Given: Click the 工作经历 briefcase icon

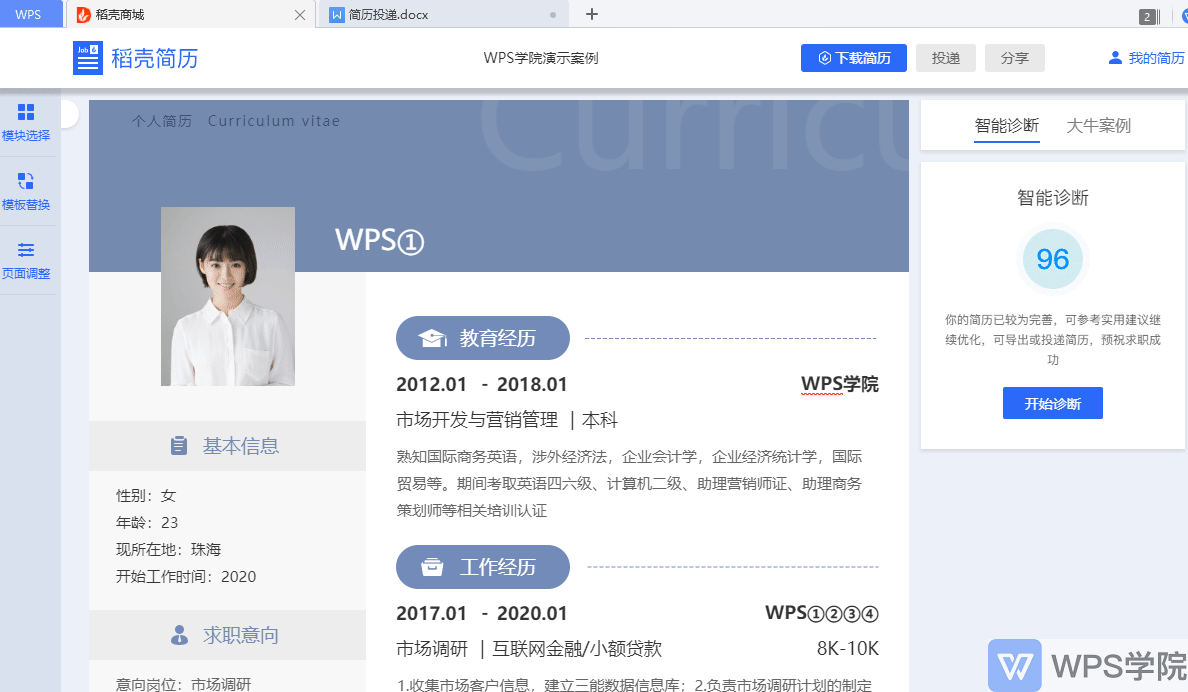Looking at the screenshot, I should click(432, 567).
